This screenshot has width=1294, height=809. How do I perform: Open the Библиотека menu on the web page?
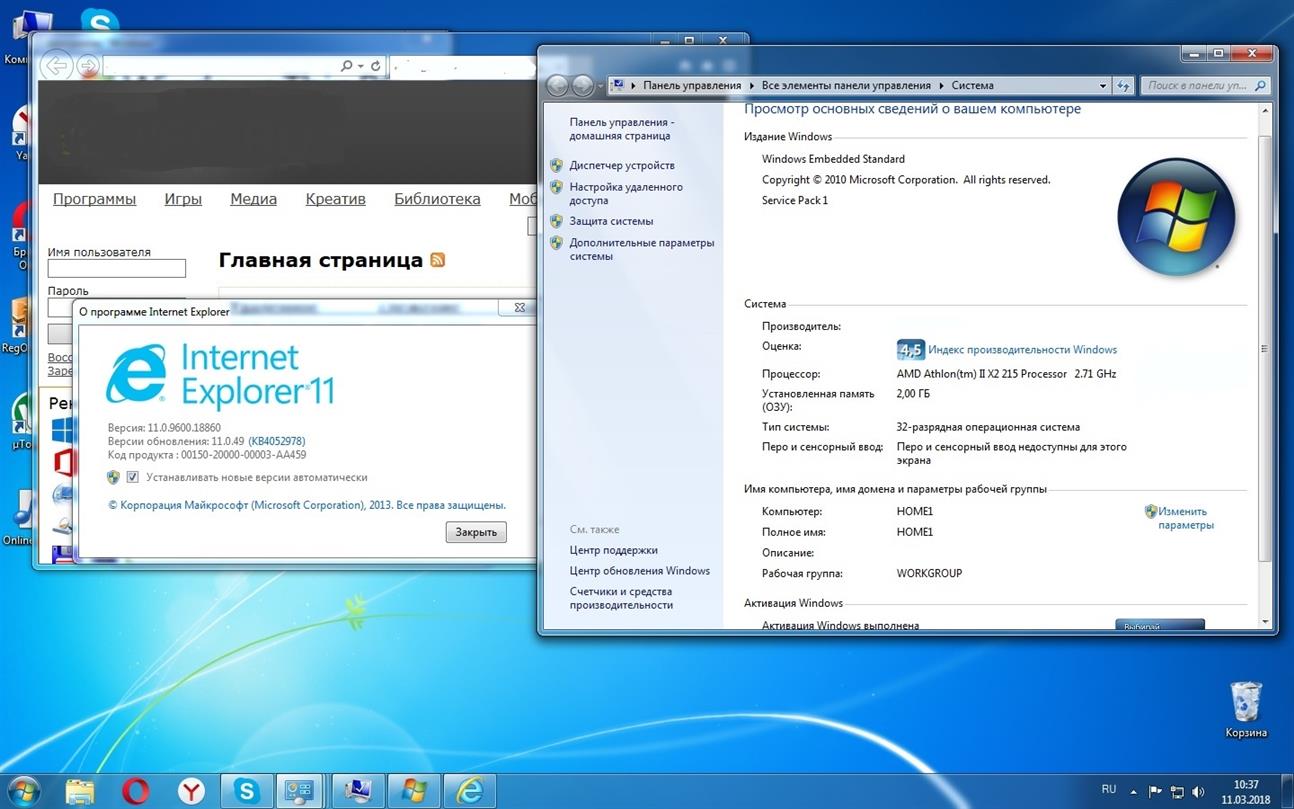437,199
